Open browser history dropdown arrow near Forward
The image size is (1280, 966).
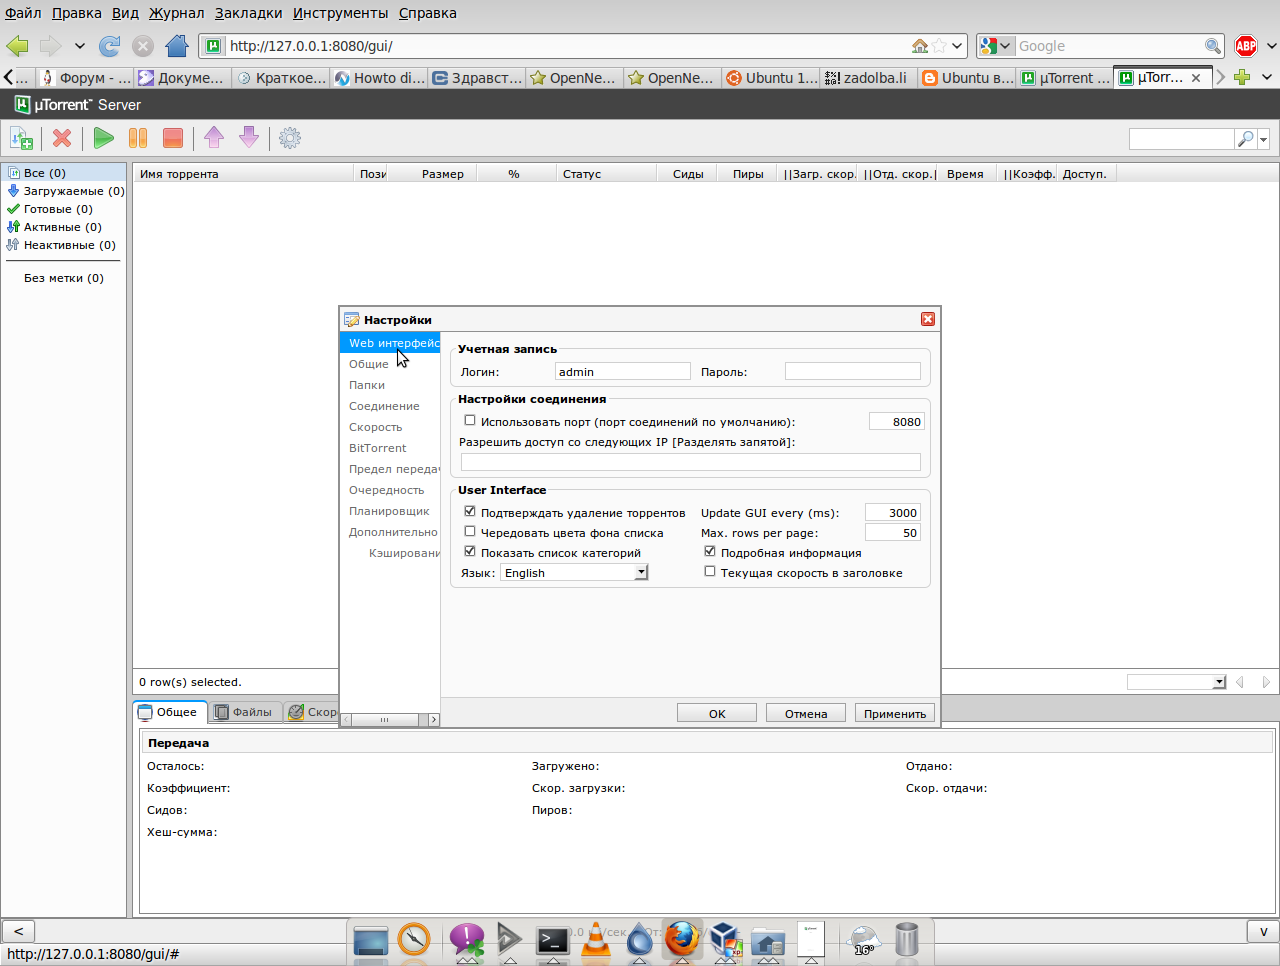tap(80, 46)
